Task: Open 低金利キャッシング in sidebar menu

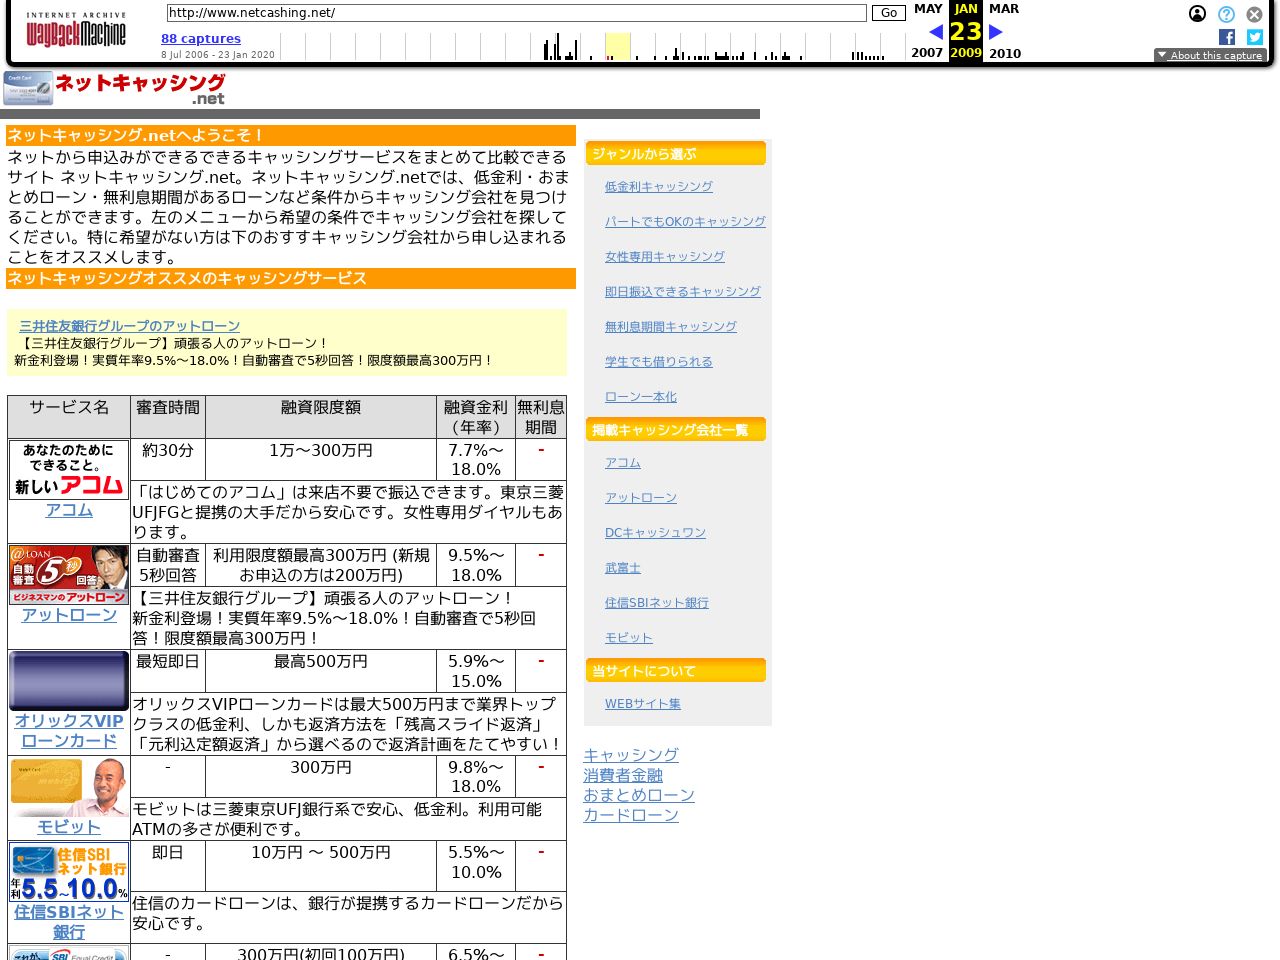Action: [x=658, y=187]
